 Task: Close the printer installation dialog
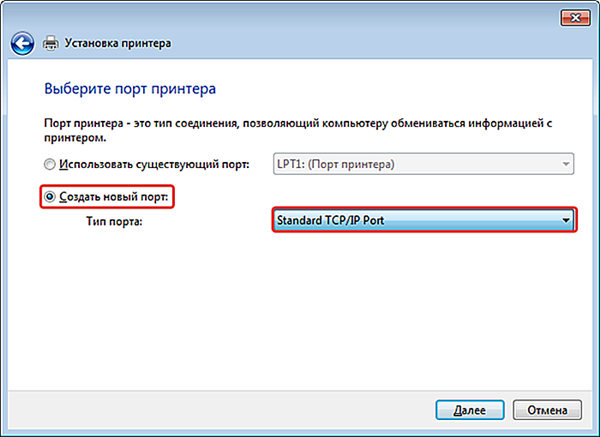point(575,18)
